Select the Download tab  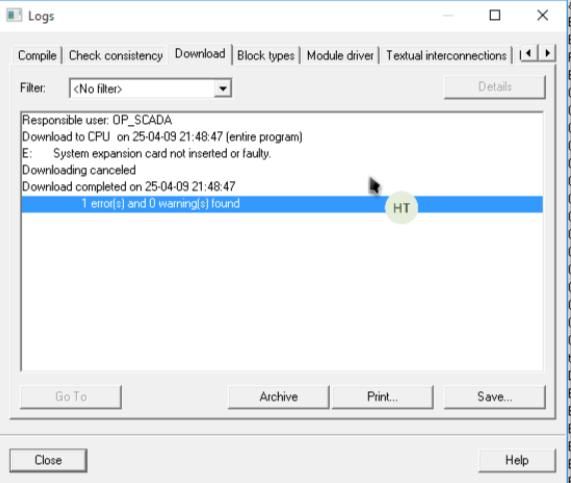(200, 54)
